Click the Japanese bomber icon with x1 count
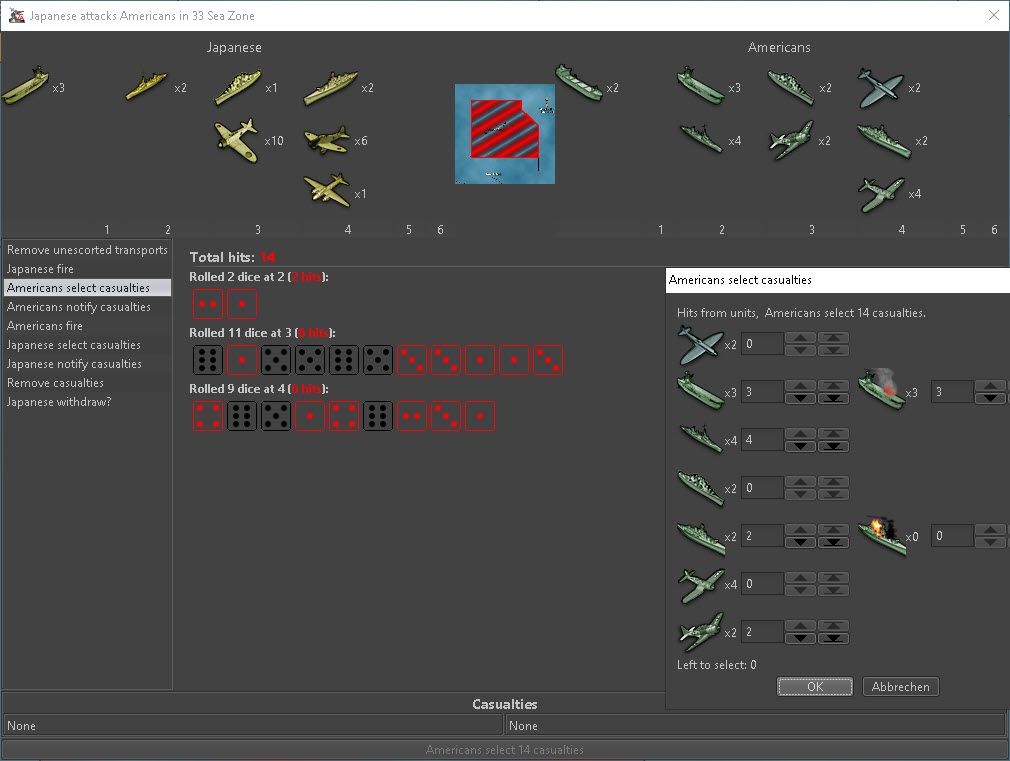The image size is (1010, 761). coord(329,190)
